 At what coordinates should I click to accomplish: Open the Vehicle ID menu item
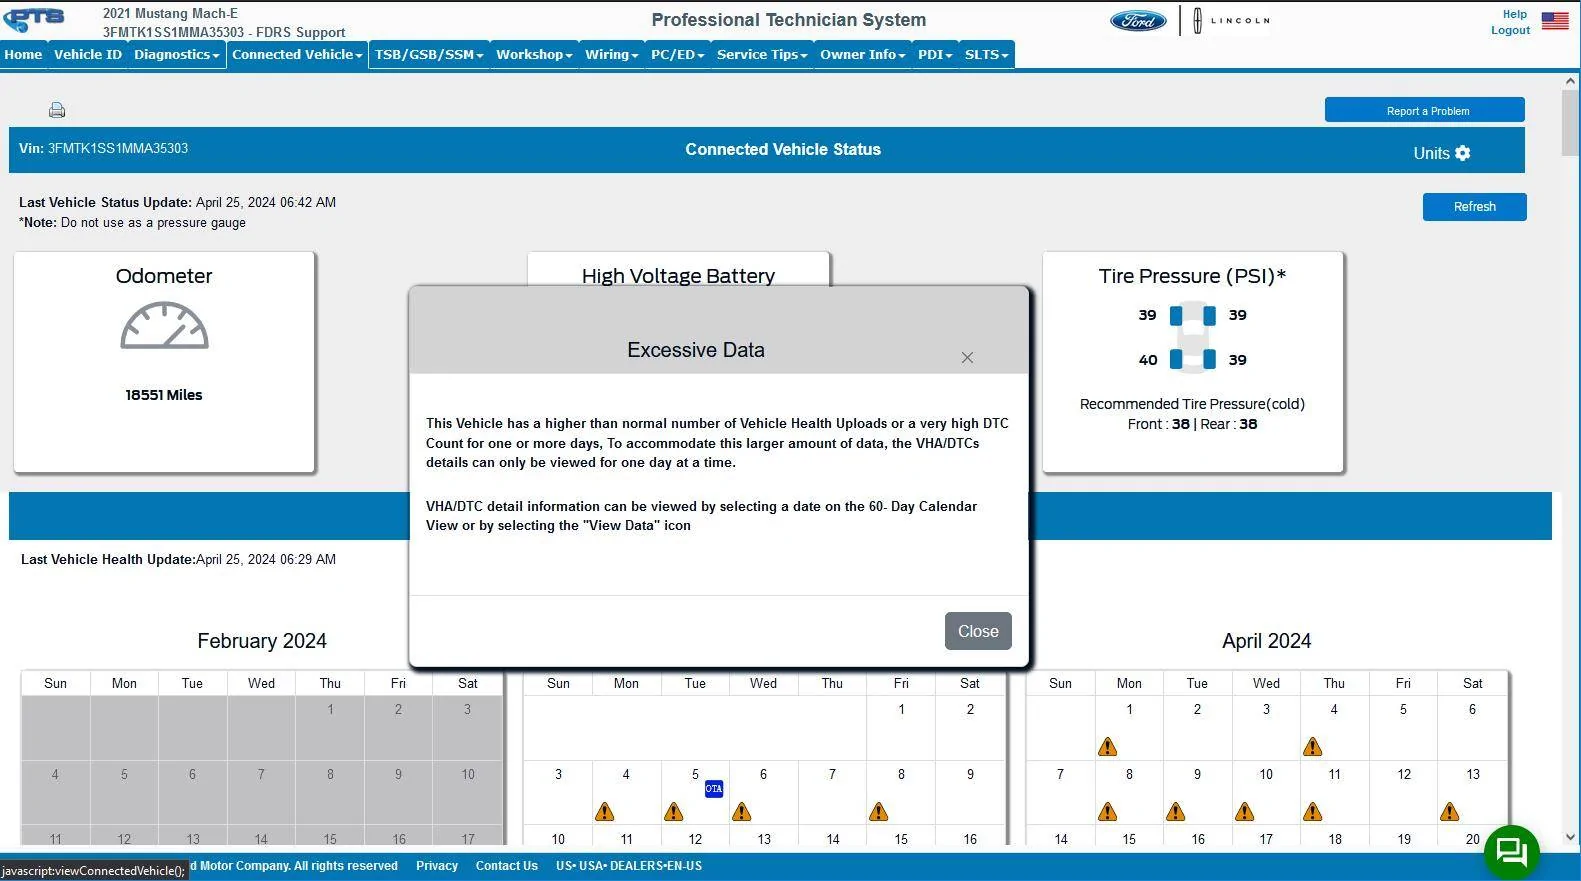(88, 55)
